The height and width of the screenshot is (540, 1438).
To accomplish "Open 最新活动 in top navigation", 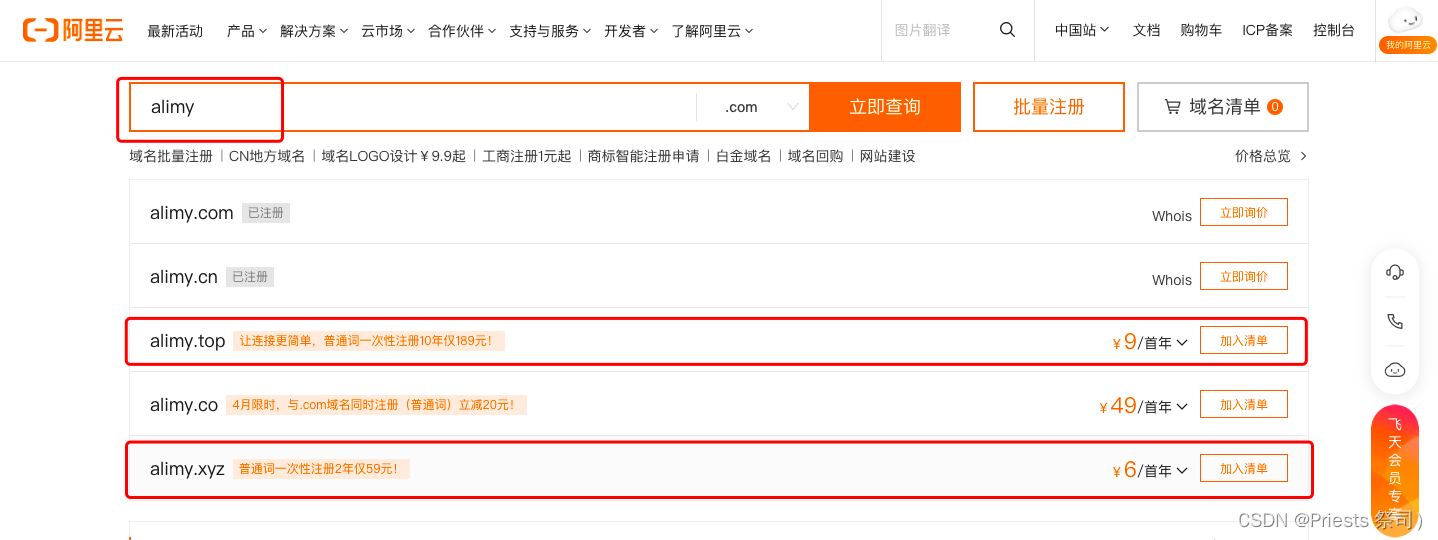I will click(x=175, y=31).
